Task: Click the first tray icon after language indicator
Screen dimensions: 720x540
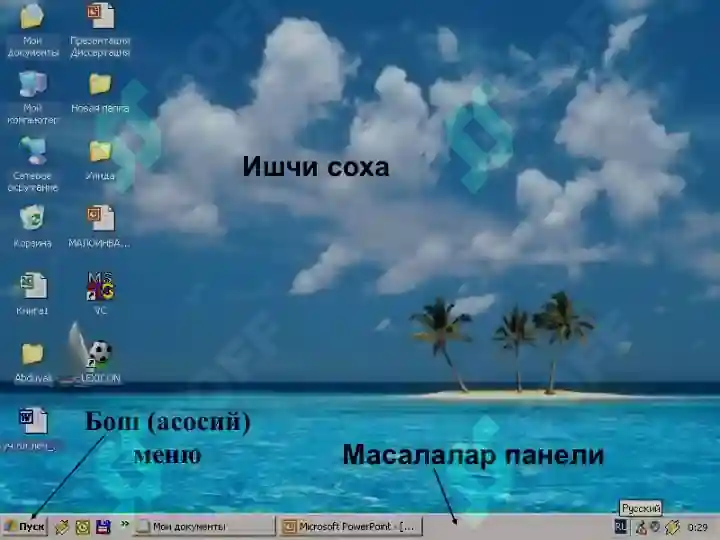Action: coord(641,528)
